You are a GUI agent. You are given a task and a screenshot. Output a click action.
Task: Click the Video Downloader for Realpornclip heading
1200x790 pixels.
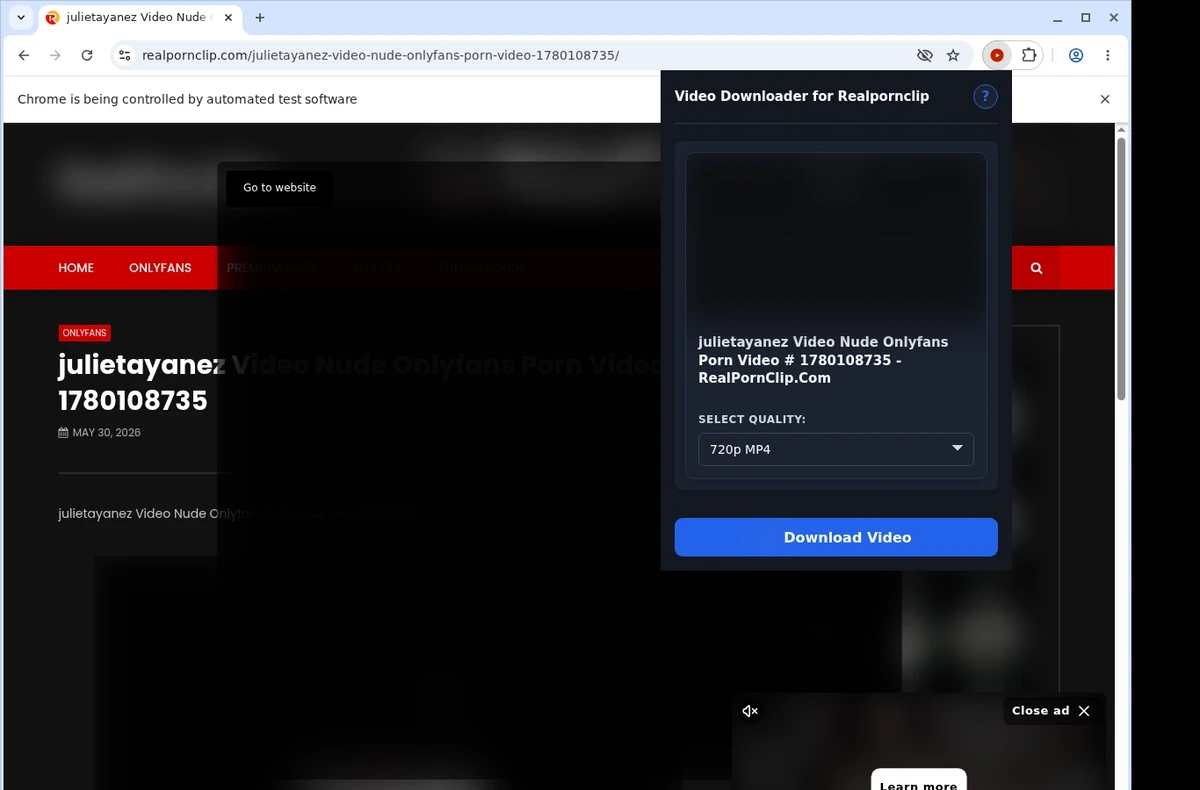(802, 96)
